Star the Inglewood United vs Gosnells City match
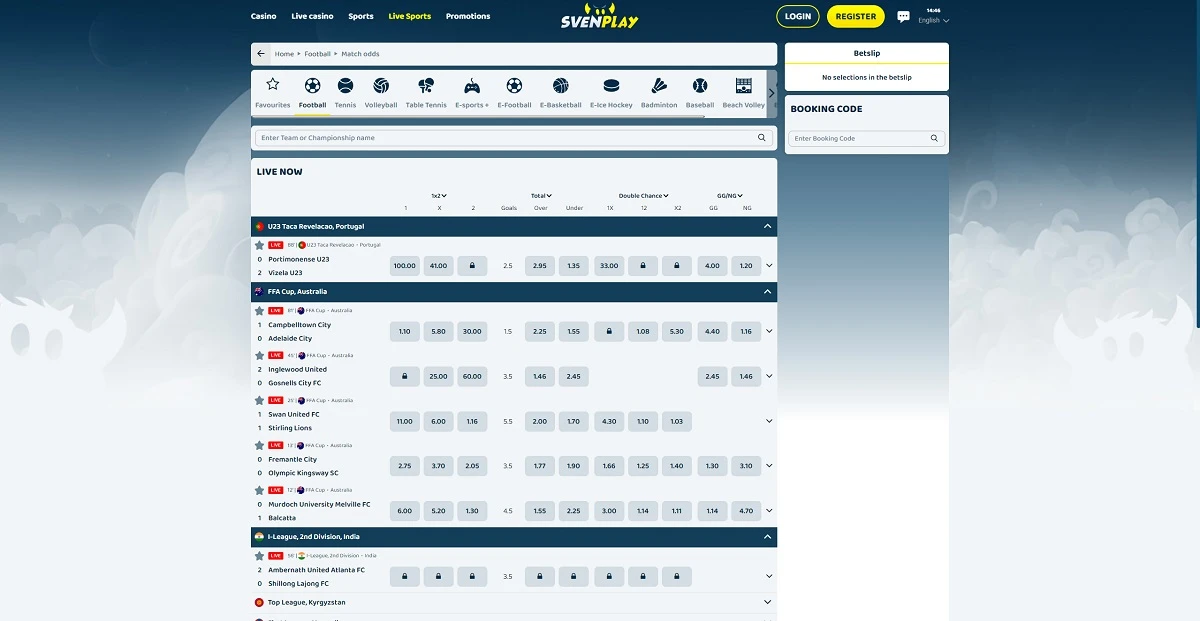Image resolution: width=1200 pixels, height=621 pixels. click(x=260, y=356)
